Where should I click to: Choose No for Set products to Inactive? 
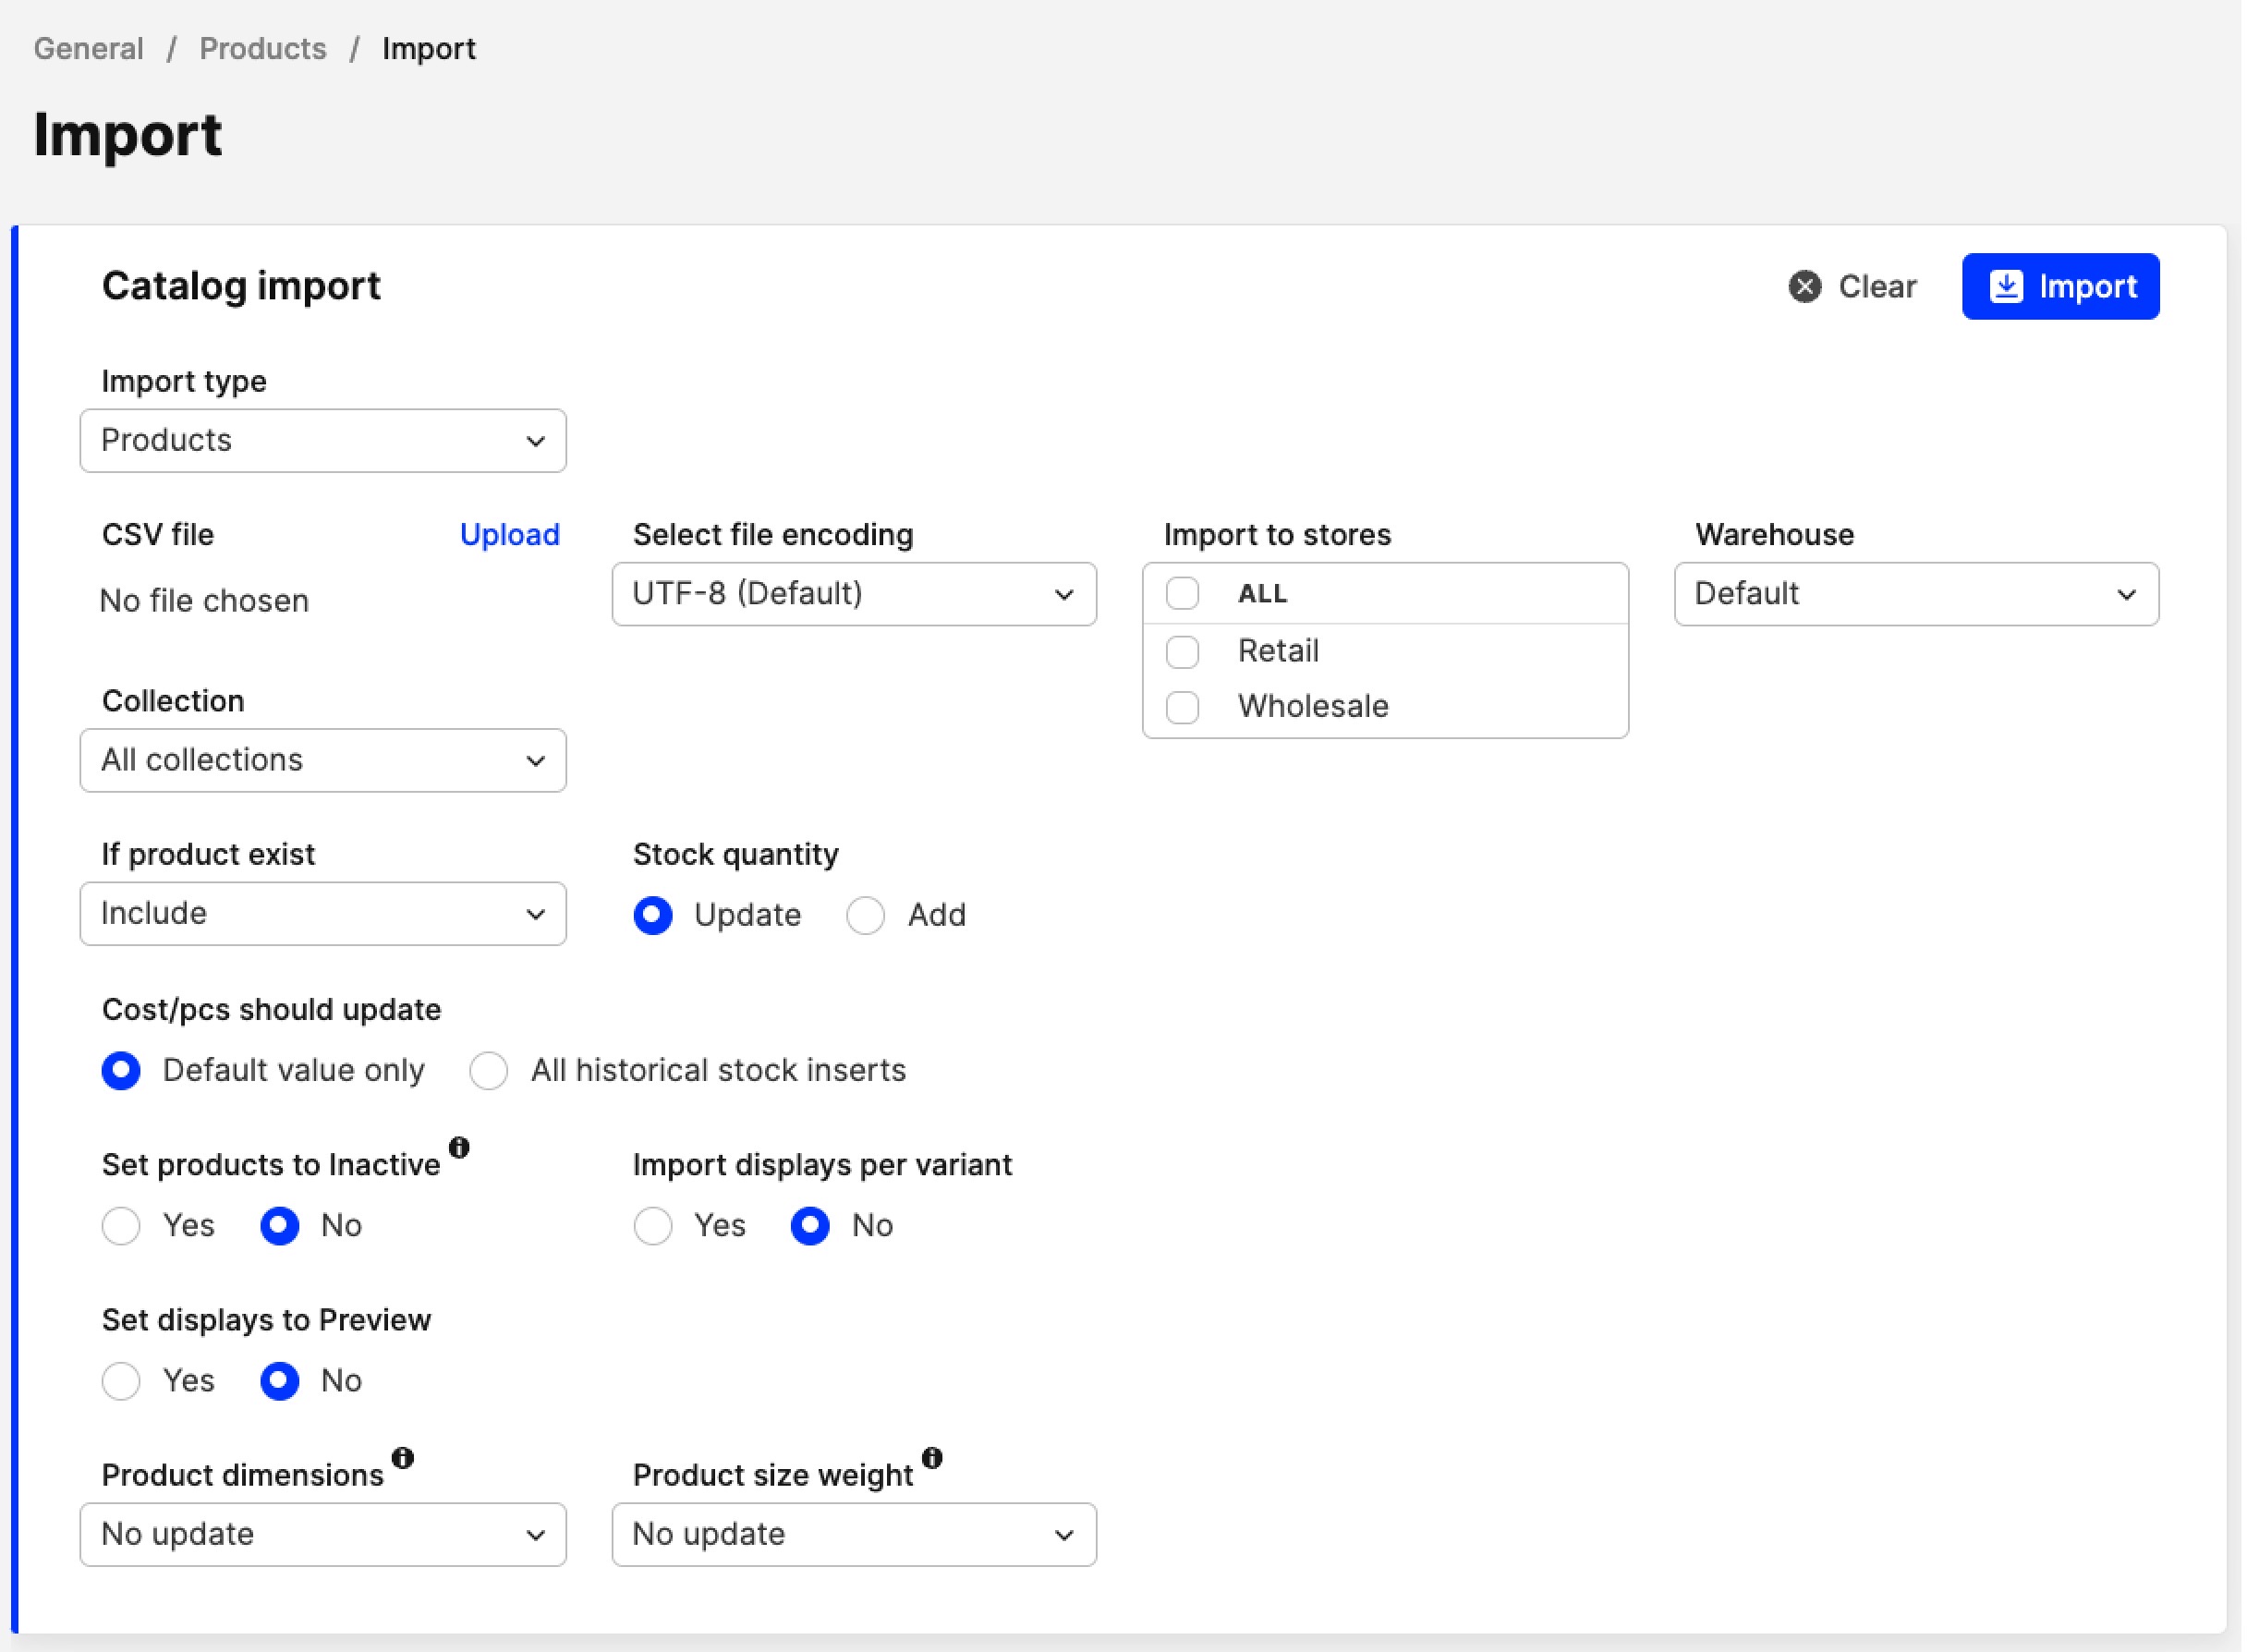click(280, 1228)
